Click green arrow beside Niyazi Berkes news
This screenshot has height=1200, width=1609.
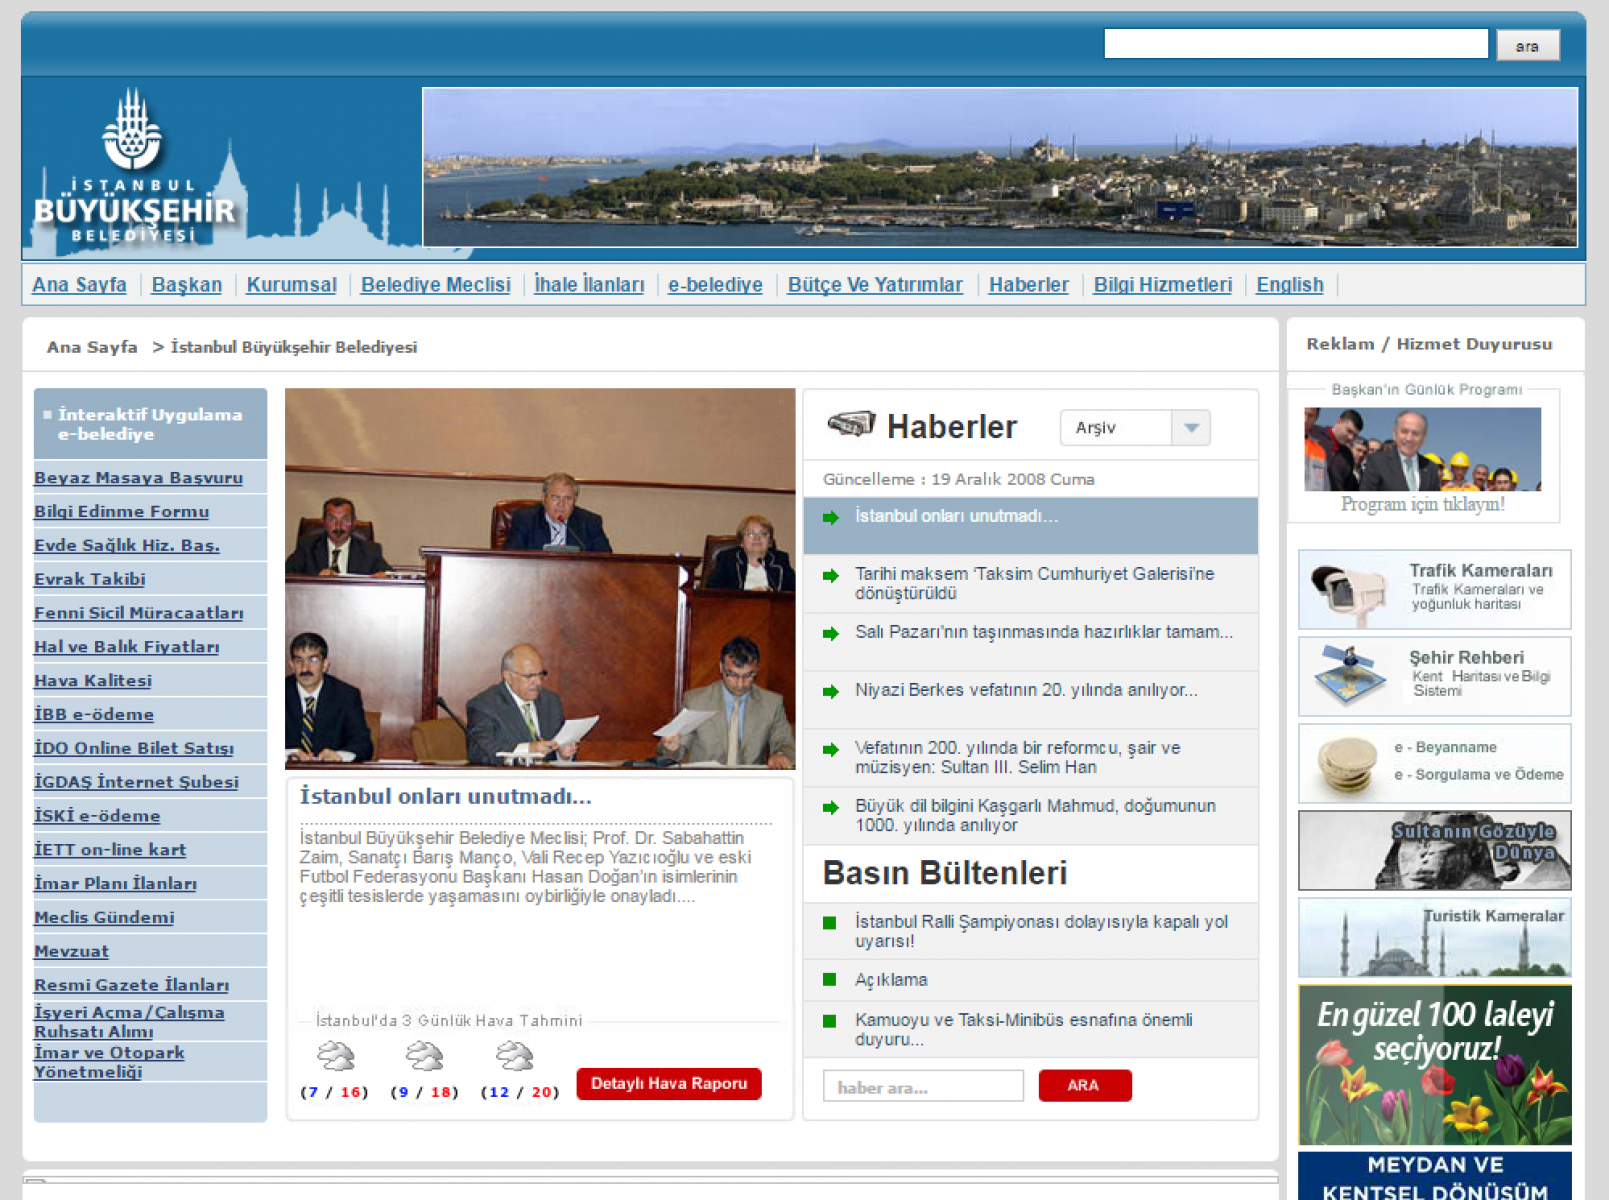(830, 692)
